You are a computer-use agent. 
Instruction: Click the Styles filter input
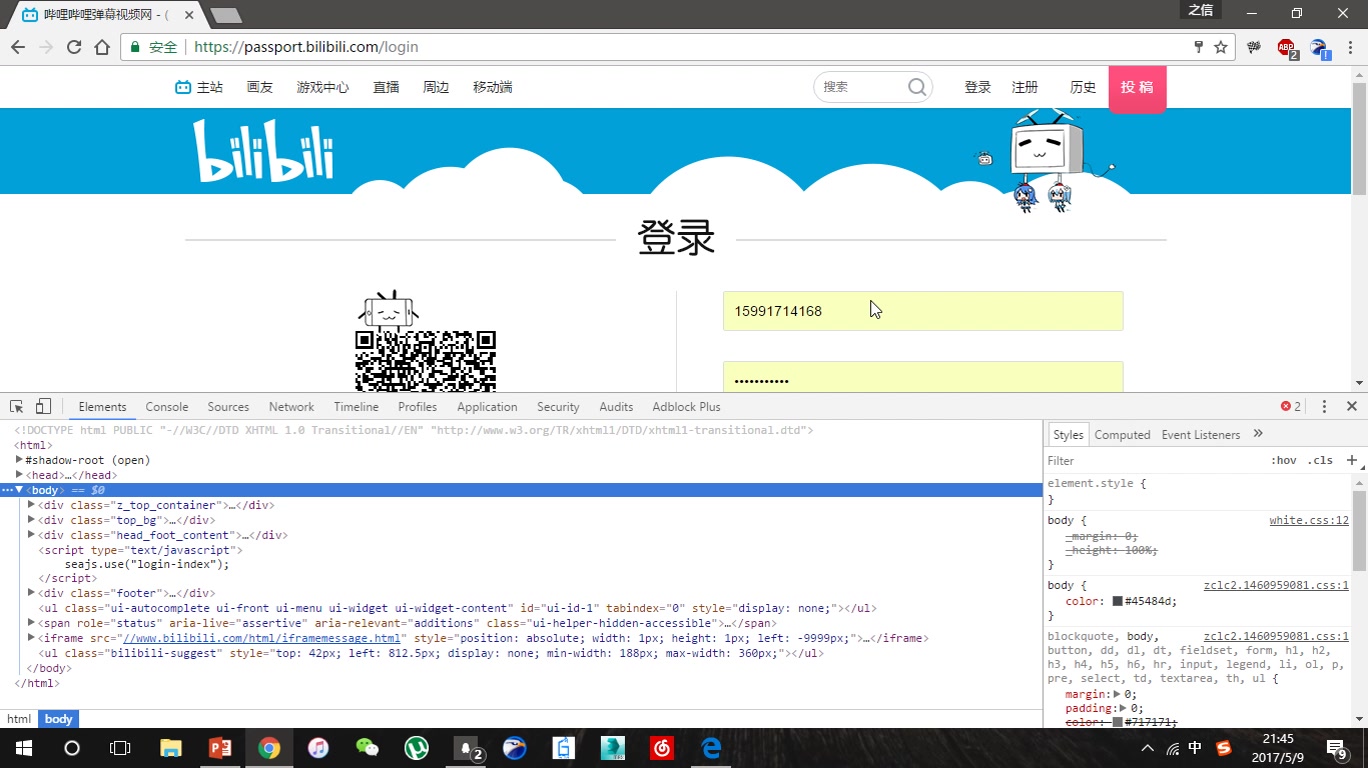pyautogui.click(x=1153, y=460)
